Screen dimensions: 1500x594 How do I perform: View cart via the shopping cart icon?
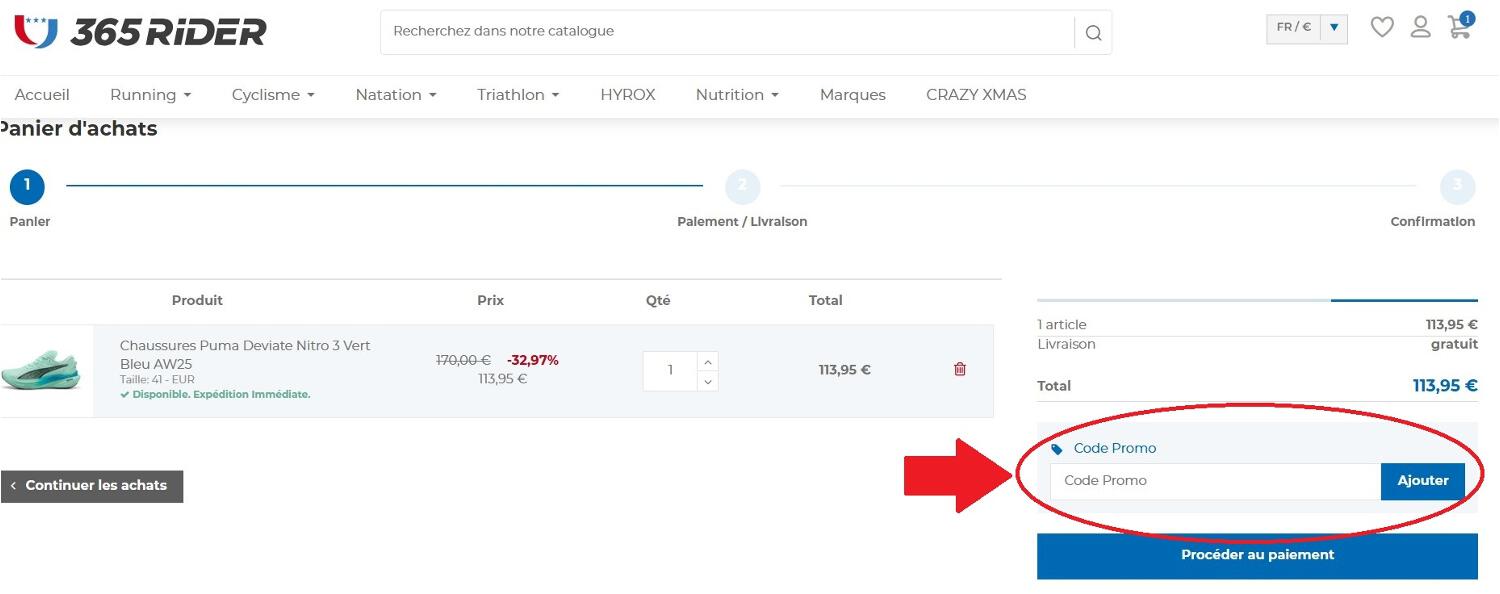click(x=1458, y=29)
